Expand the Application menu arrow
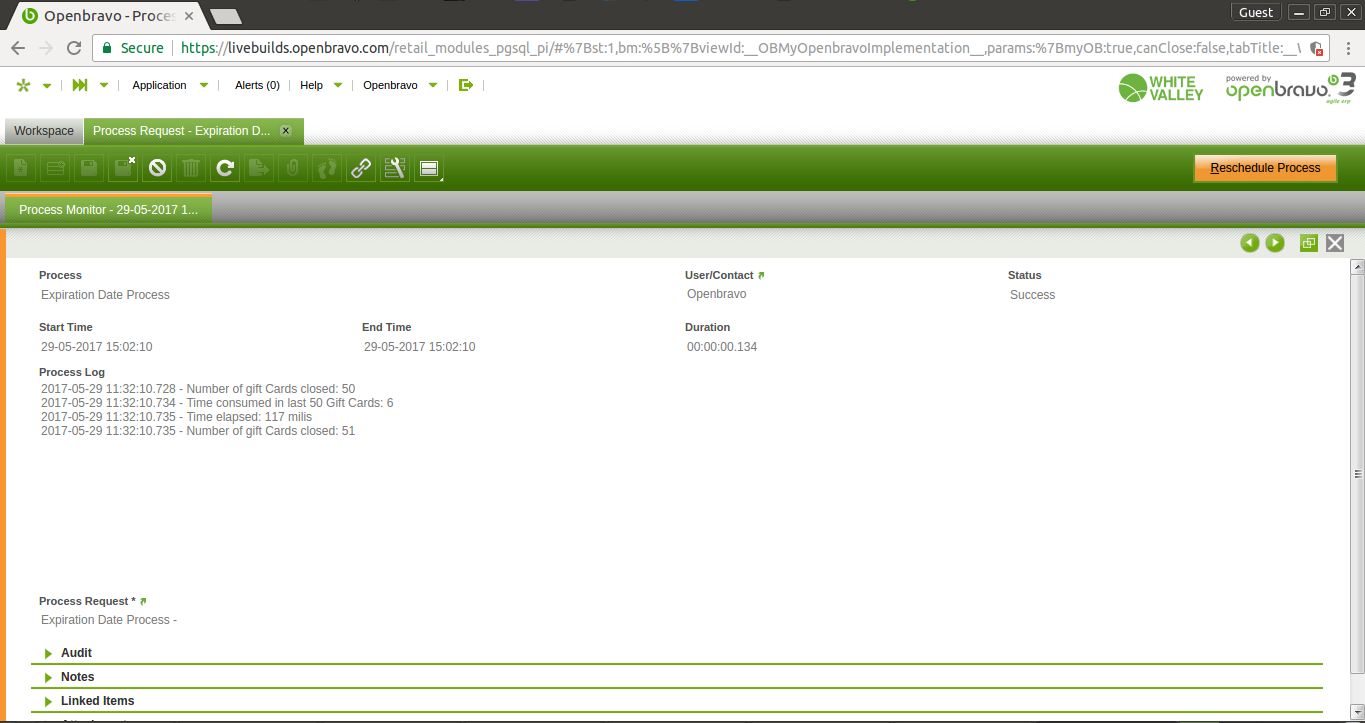Screen dimensions: 1365x723 click(204, 86)
